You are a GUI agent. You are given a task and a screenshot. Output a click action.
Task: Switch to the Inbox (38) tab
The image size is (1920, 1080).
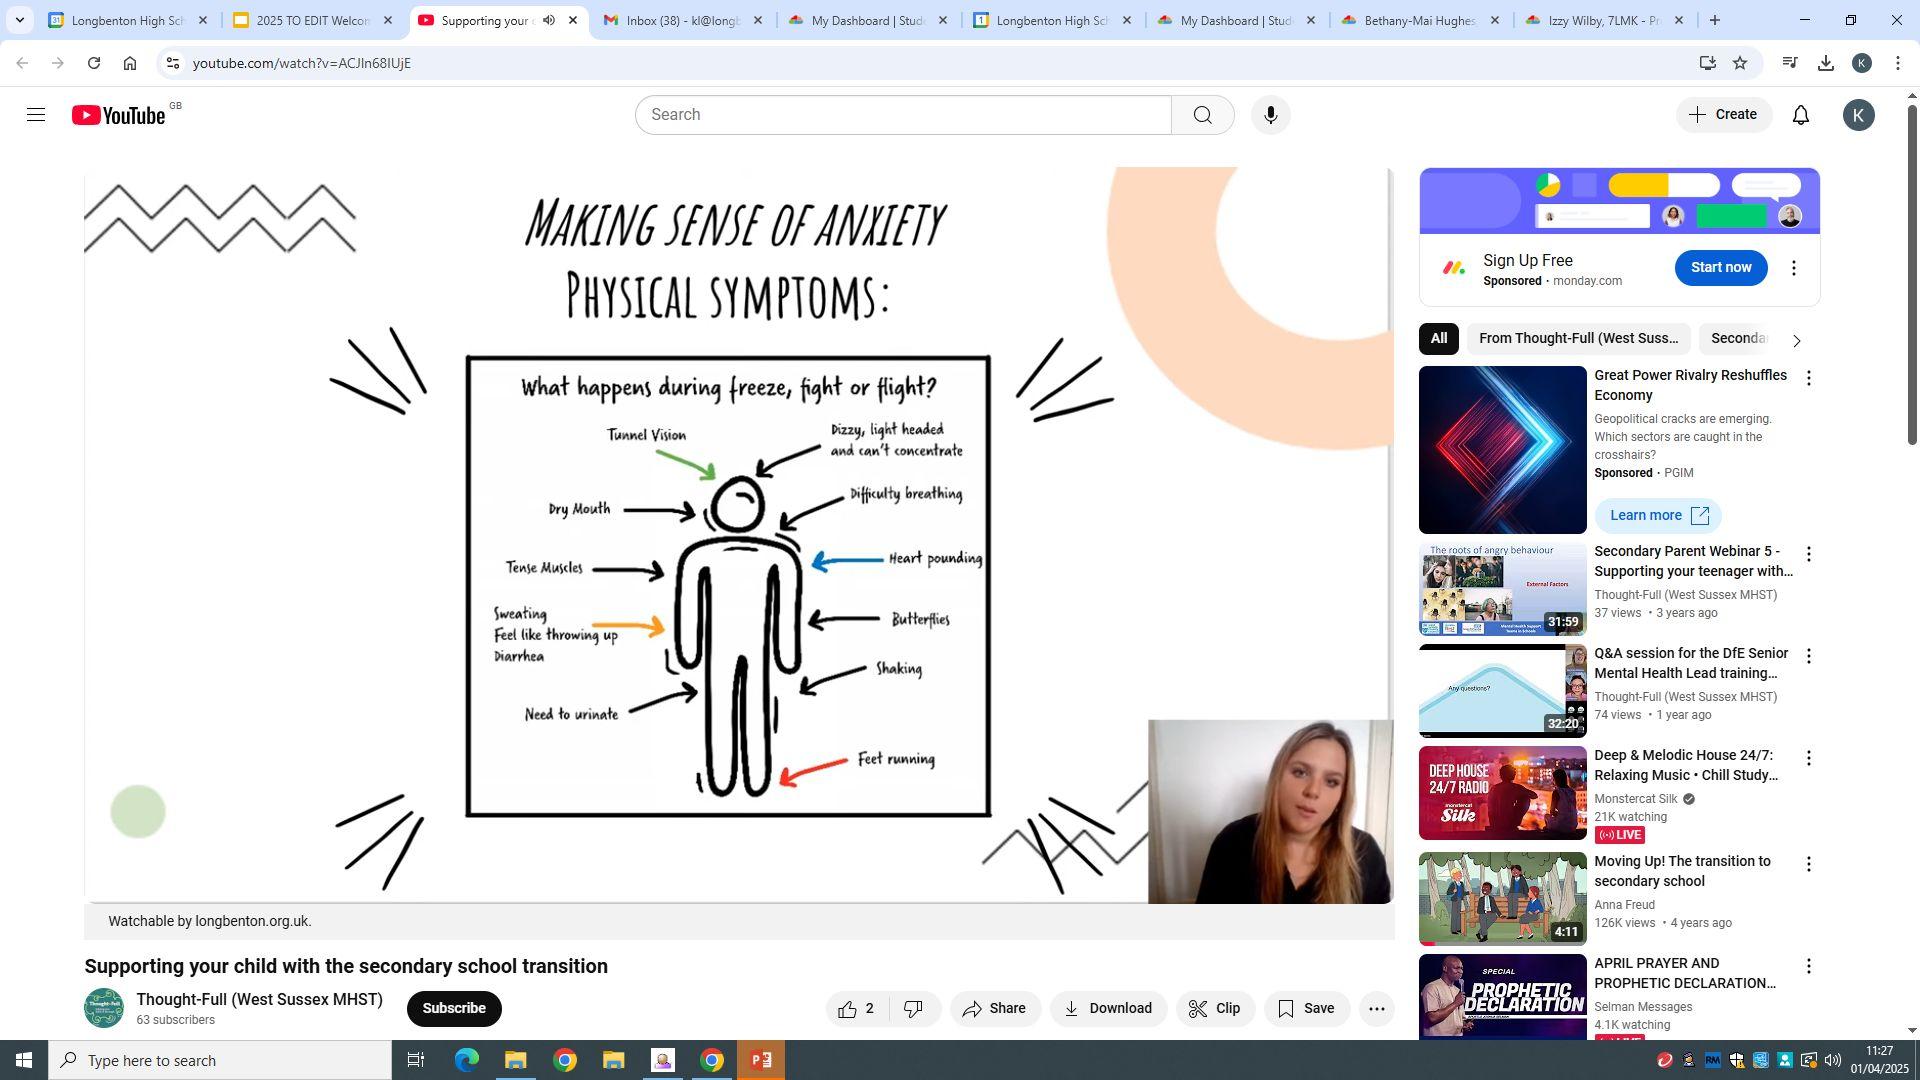(683, 20)
